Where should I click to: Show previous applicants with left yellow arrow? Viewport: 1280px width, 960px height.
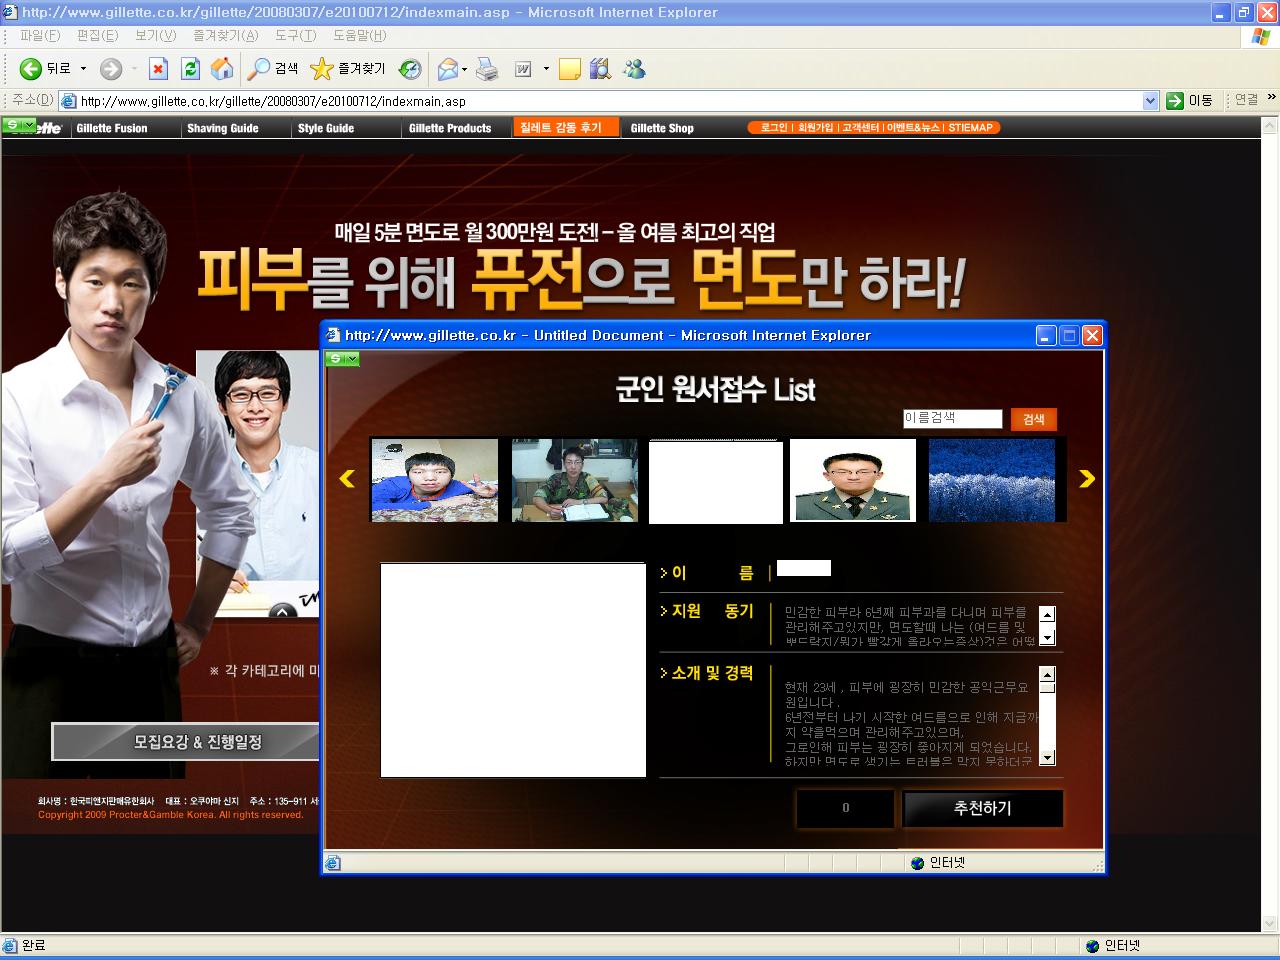point(347,479)
